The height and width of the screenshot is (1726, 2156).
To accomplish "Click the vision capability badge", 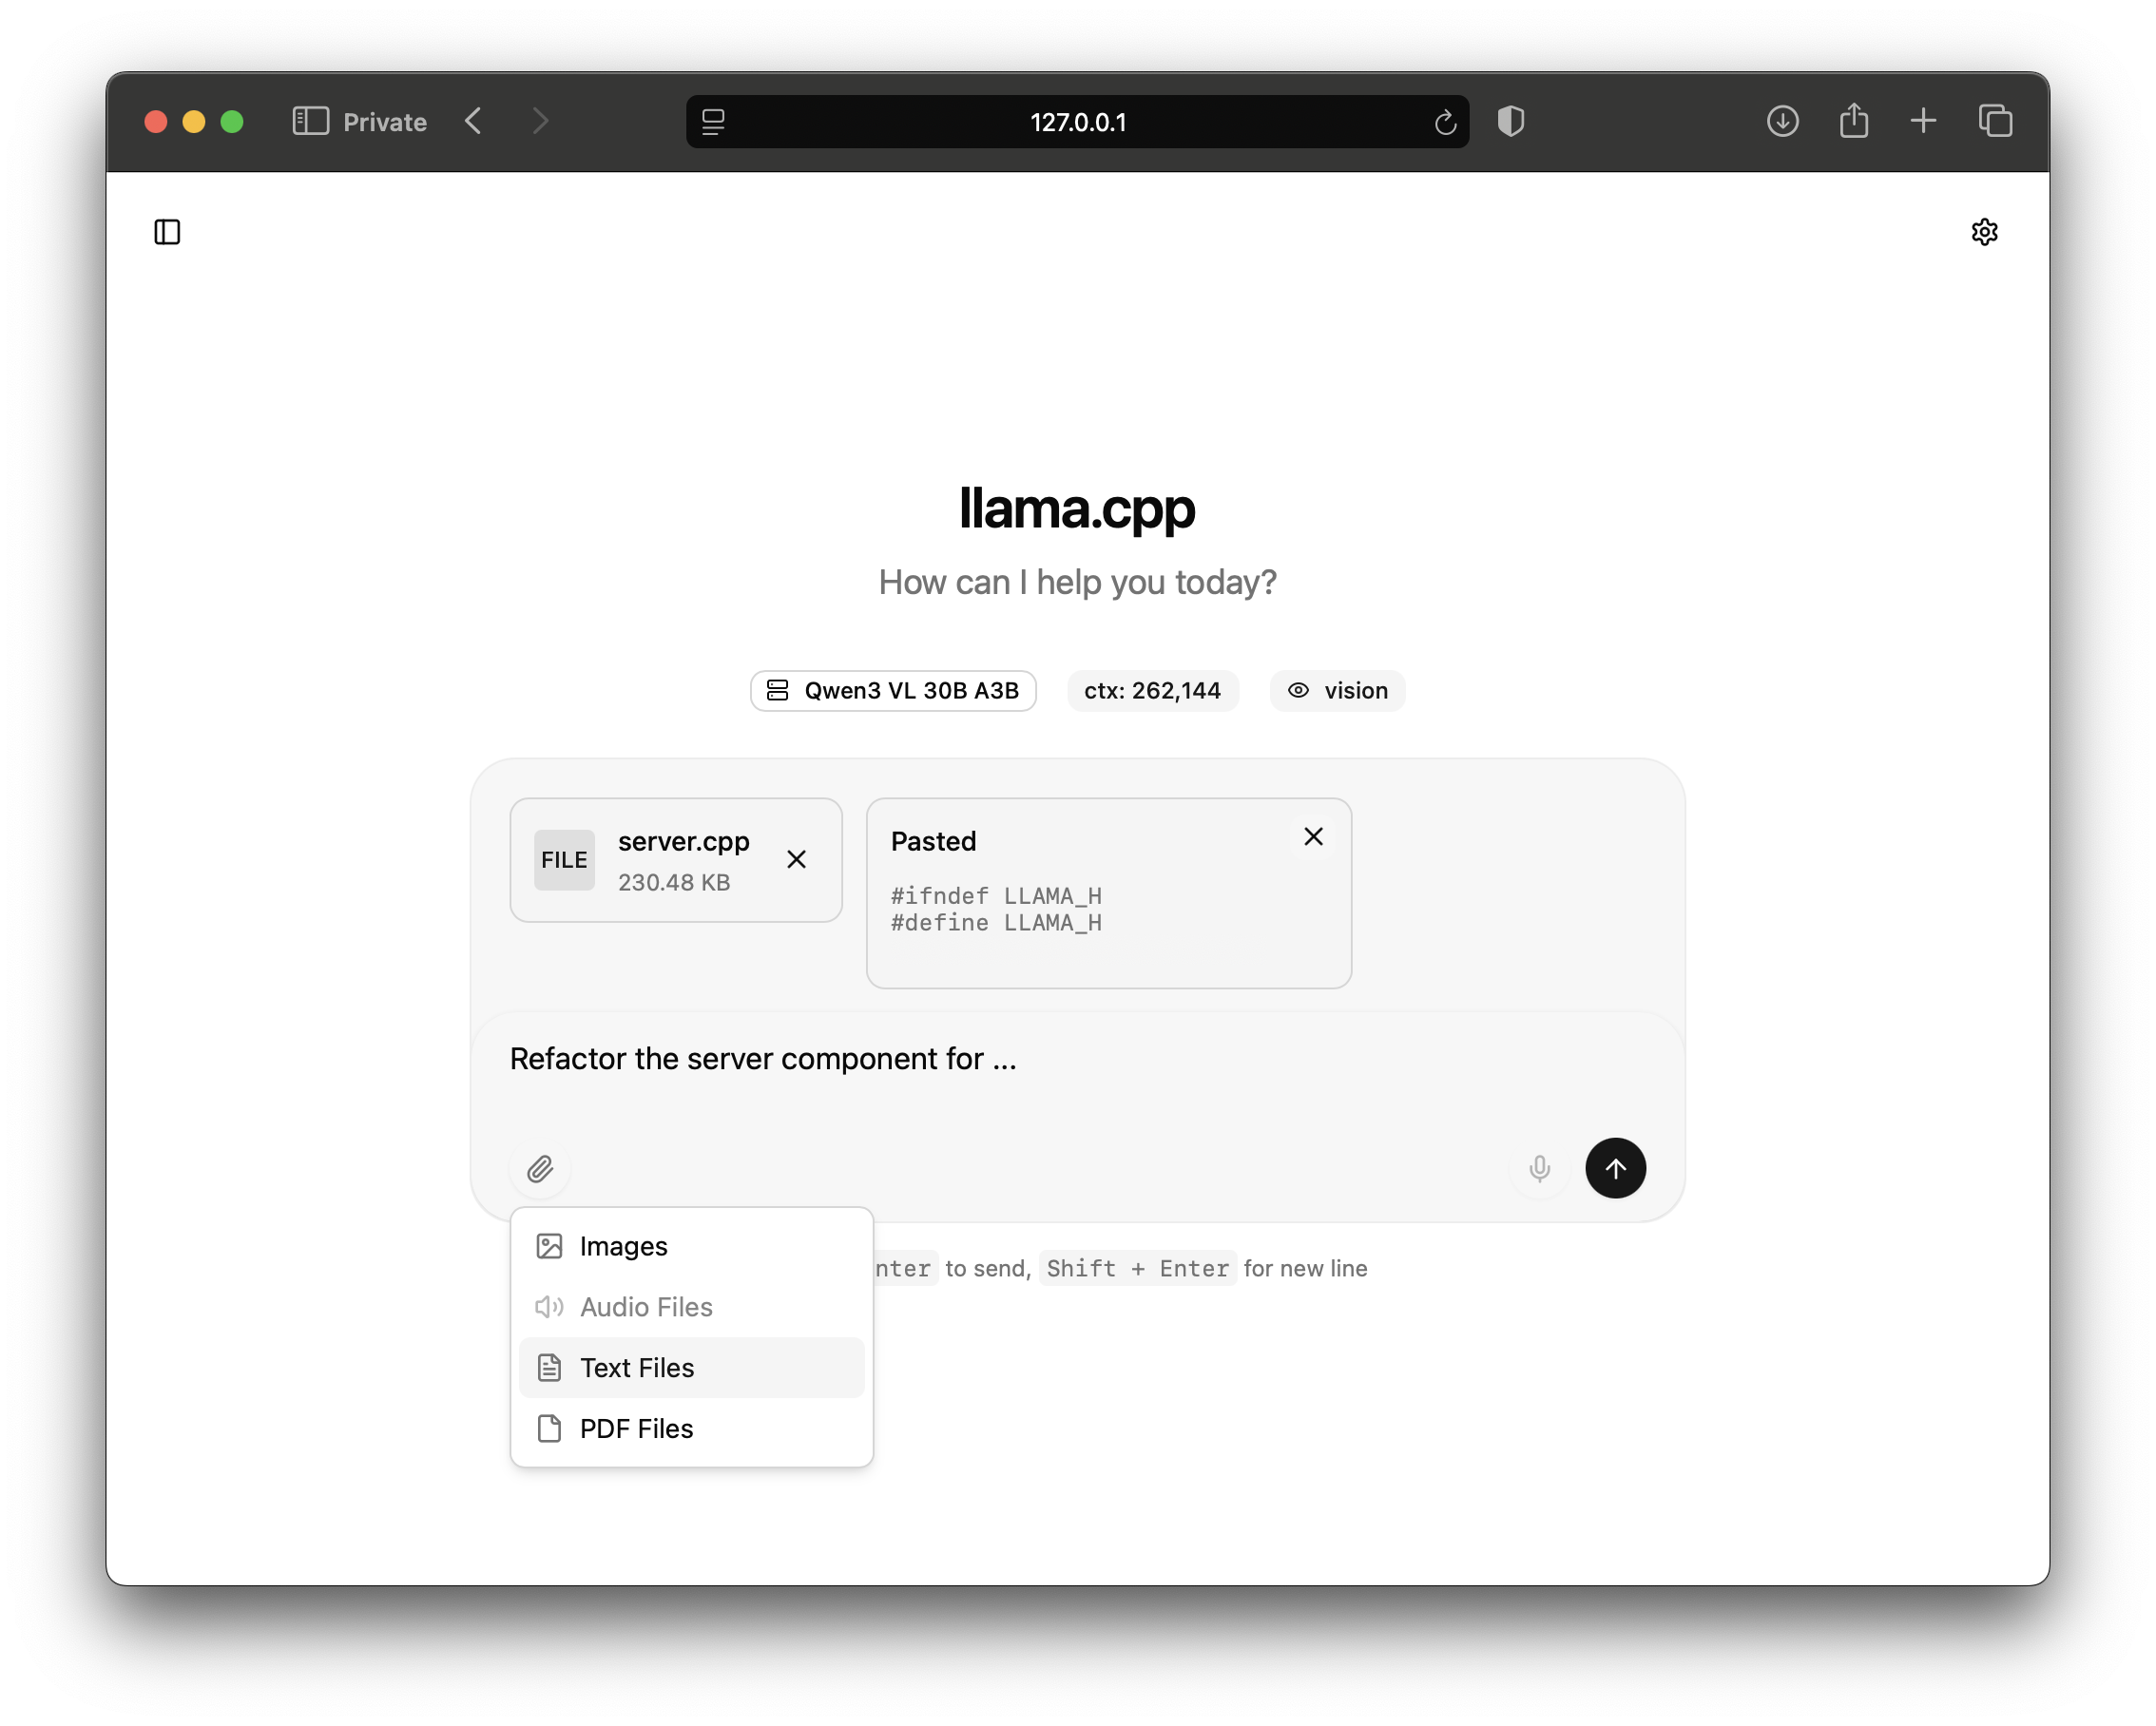I will point(1337,690).
